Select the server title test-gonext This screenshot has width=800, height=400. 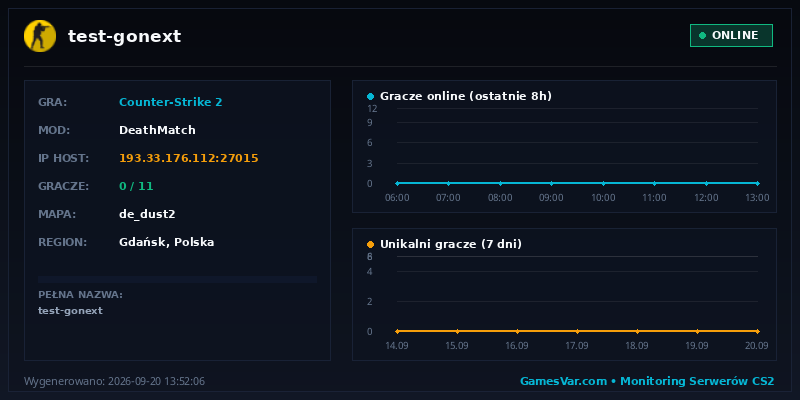(x=124, y=36)
